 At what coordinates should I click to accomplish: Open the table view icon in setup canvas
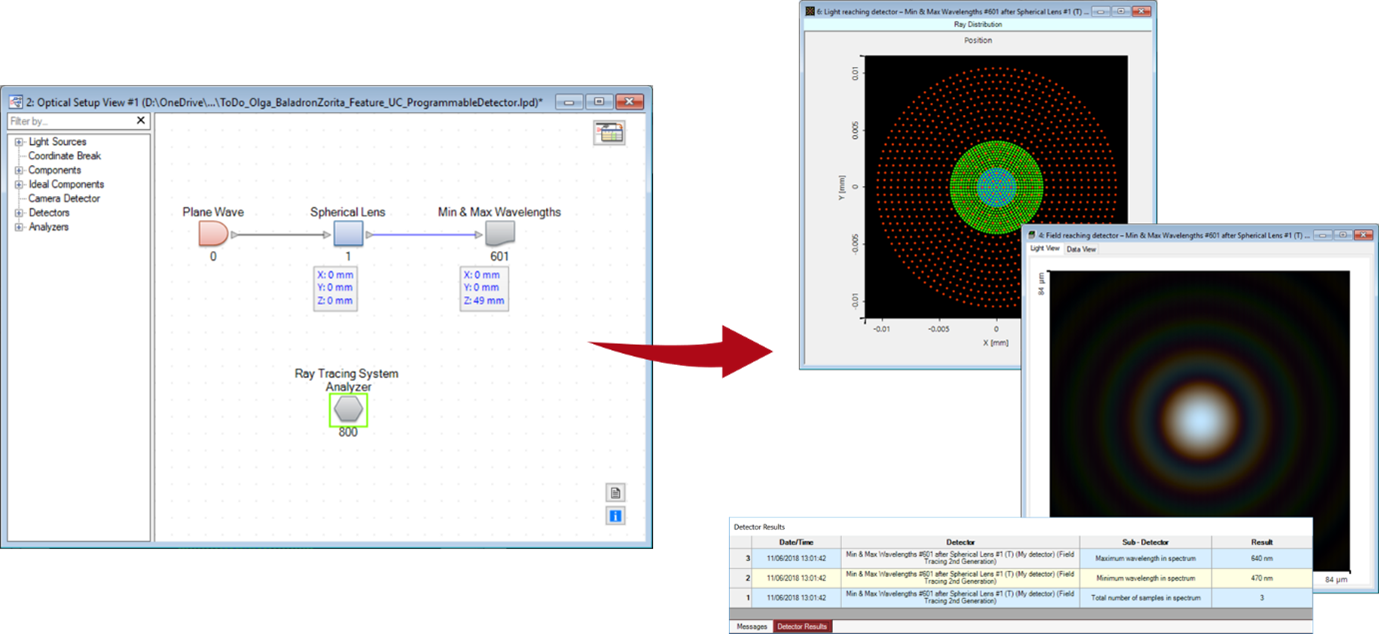[x=608, y=133]
